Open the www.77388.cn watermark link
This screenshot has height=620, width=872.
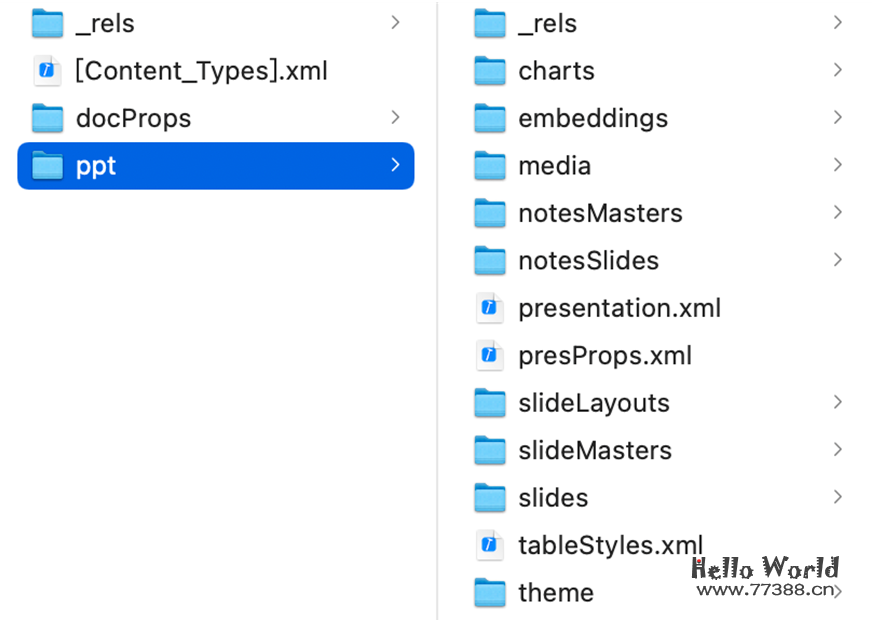tap(765, 590)
